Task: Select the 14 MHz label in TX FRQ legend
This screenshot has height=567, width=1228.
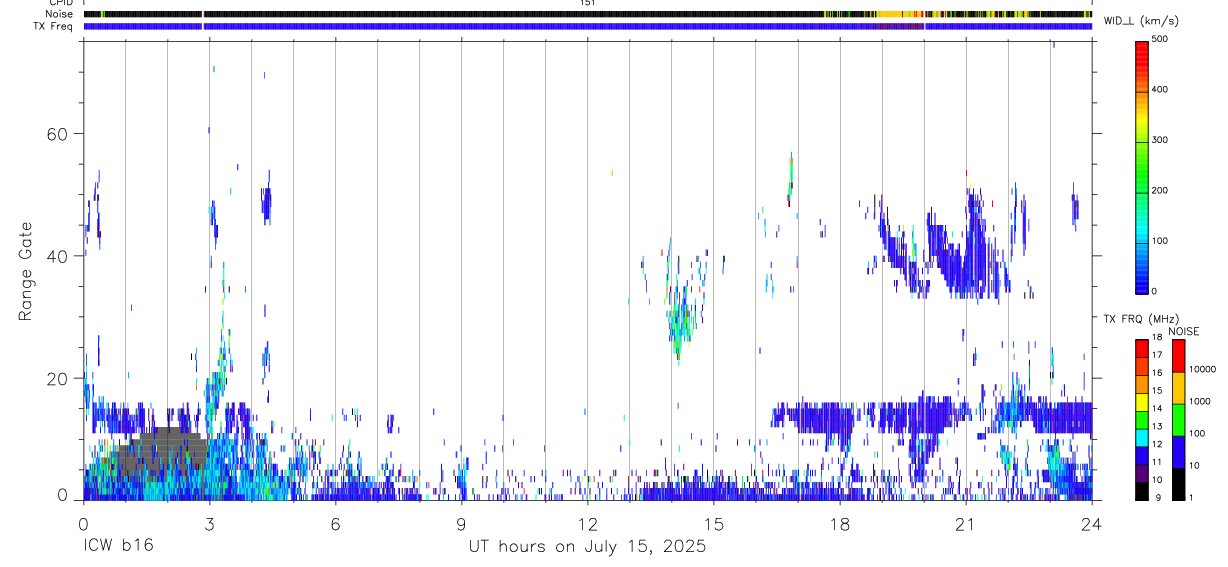Action: coord(1157,409)
